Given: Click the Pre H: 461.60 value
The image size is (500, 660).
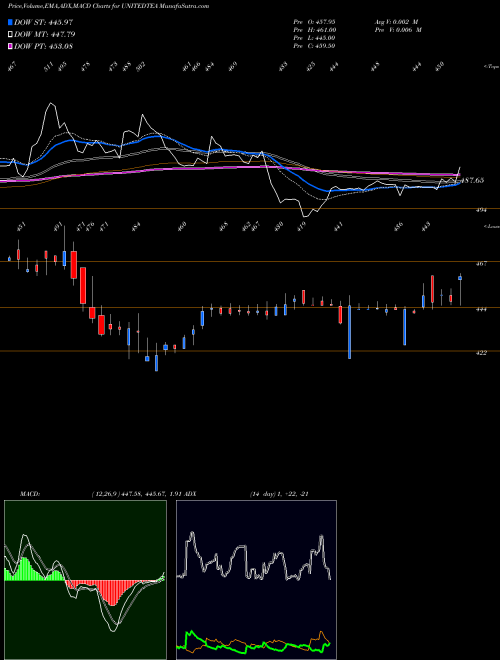Looking at the screenshot, I should click(x=314, y=30).
